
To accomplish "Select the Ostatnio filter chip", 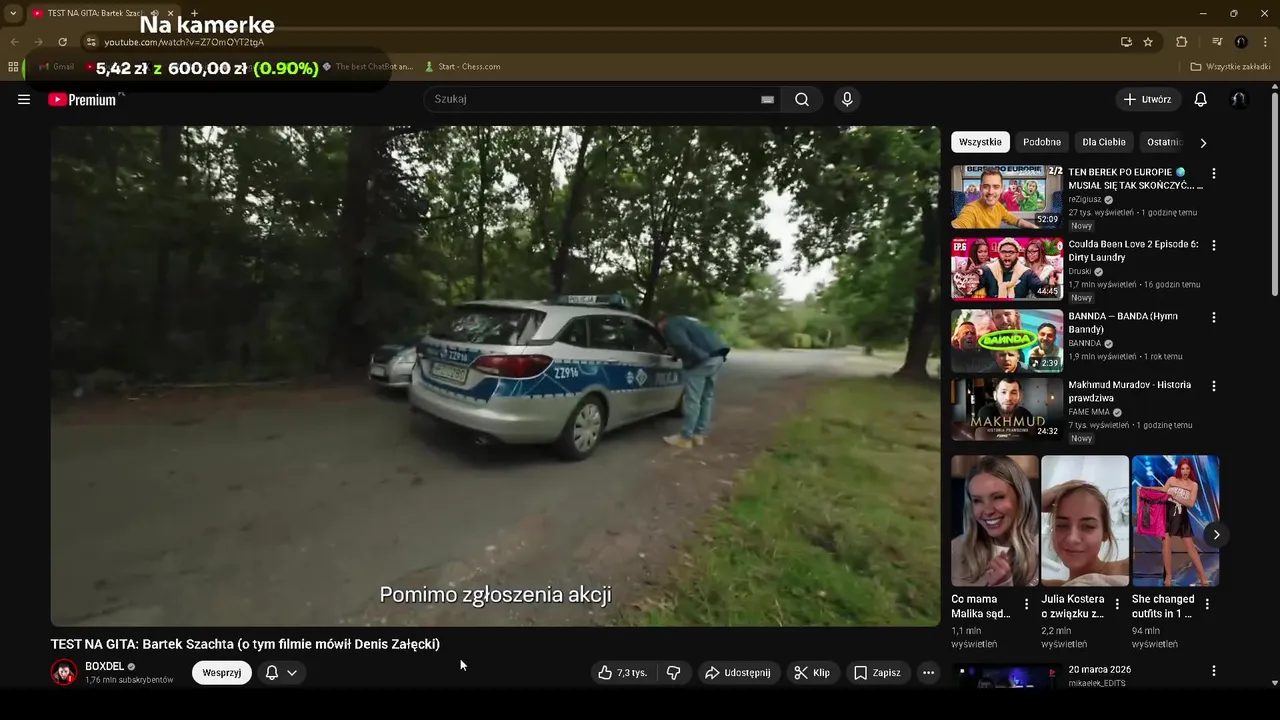I will click(1164, 142).
